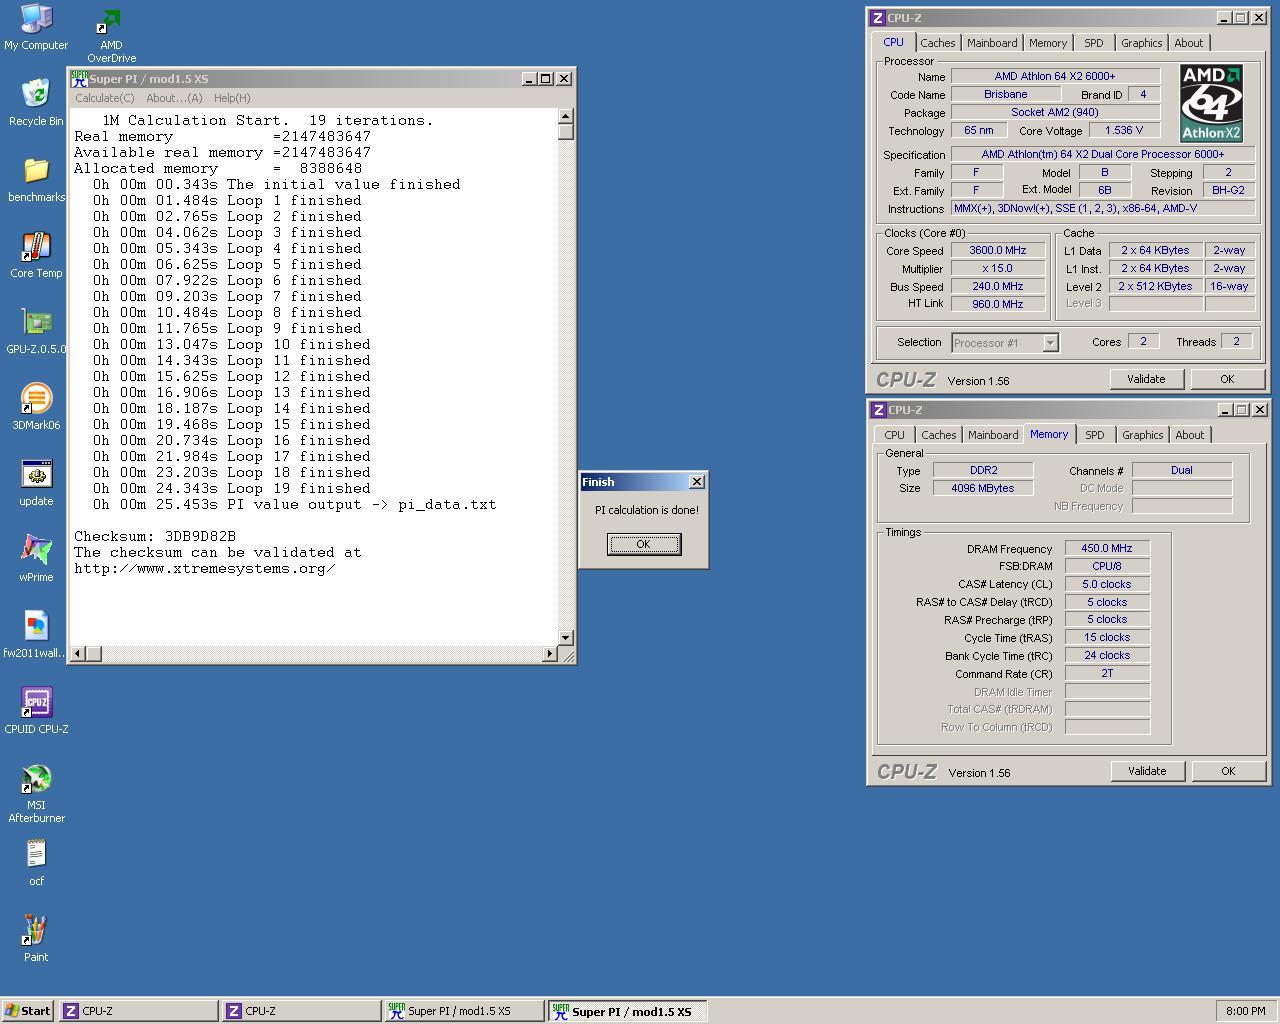Launch GPU-Z.0.5.0 desktop icon
The height and width of the screenshot is (1024, 1280).
coord(36,331)
